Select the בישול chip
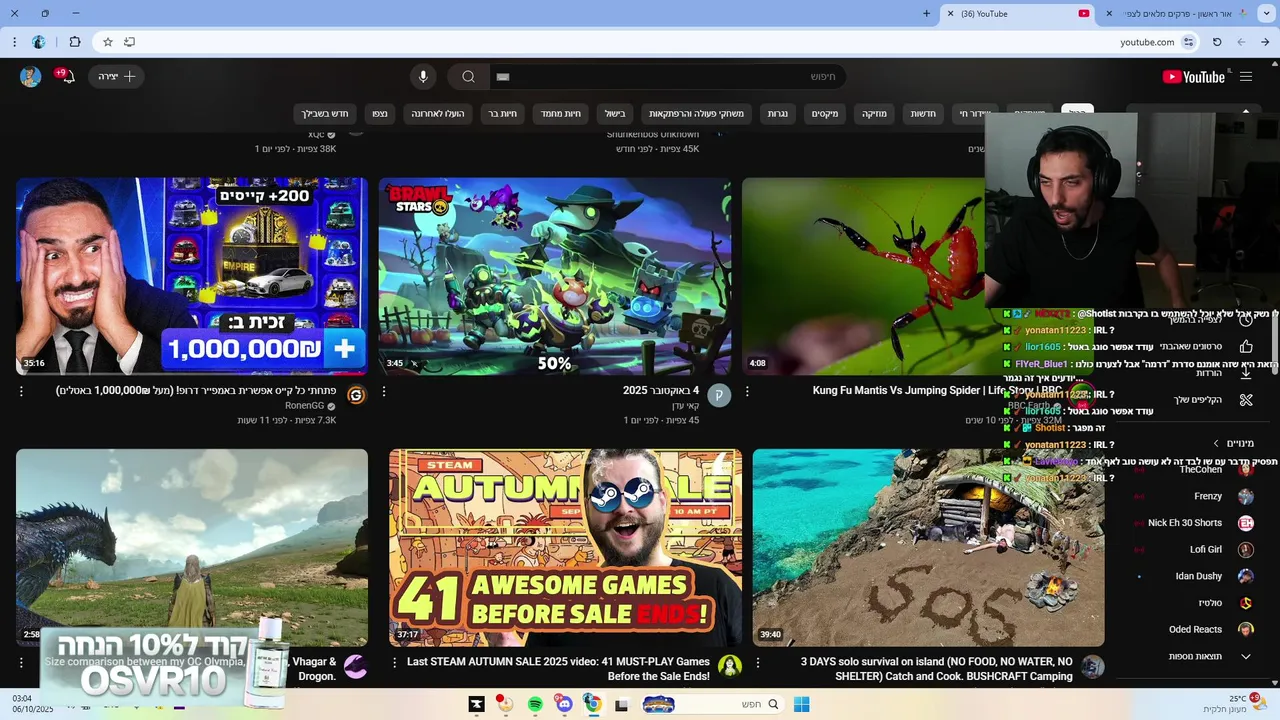1280x720 pixels. pyautogui.click(x=615, y=114)
